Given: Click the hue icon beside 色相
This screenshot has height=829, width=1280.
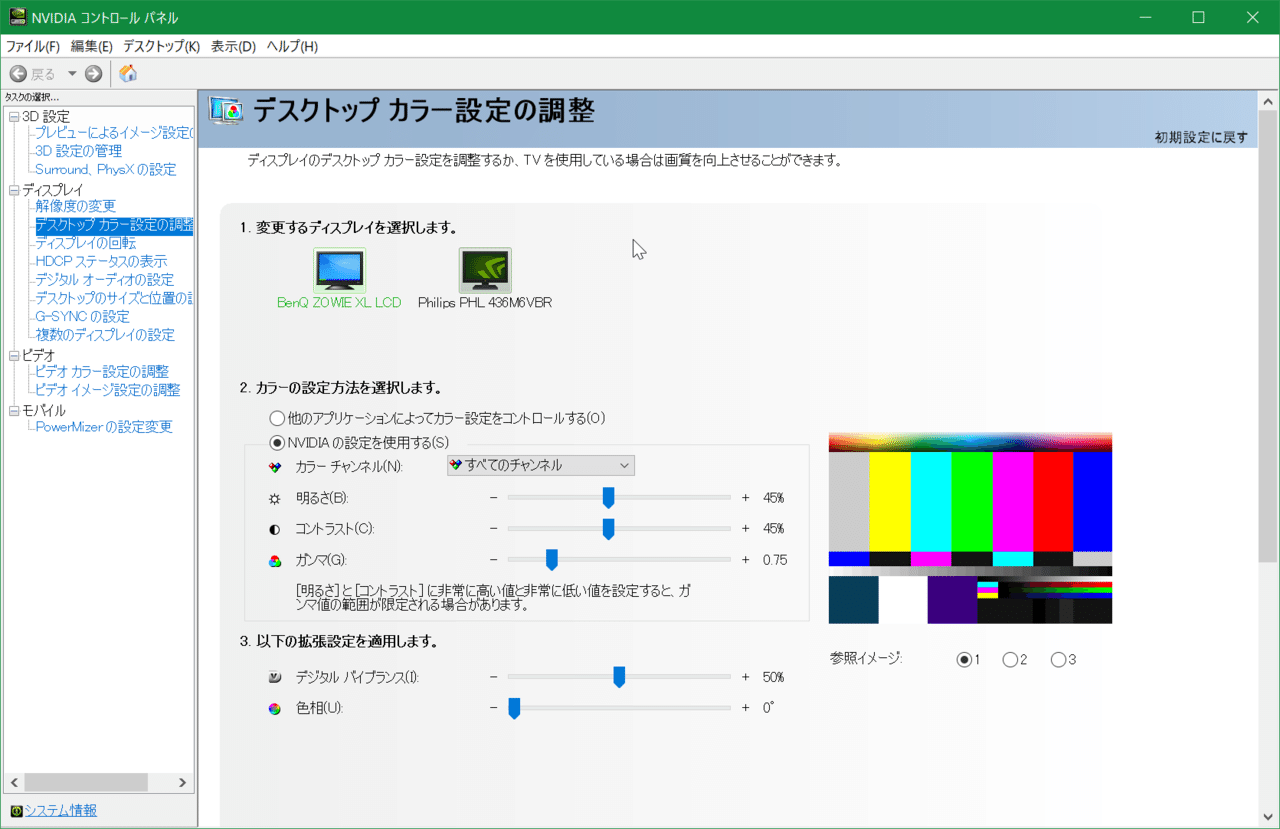Looking at the screenshot, I should [x=275, y=708].
